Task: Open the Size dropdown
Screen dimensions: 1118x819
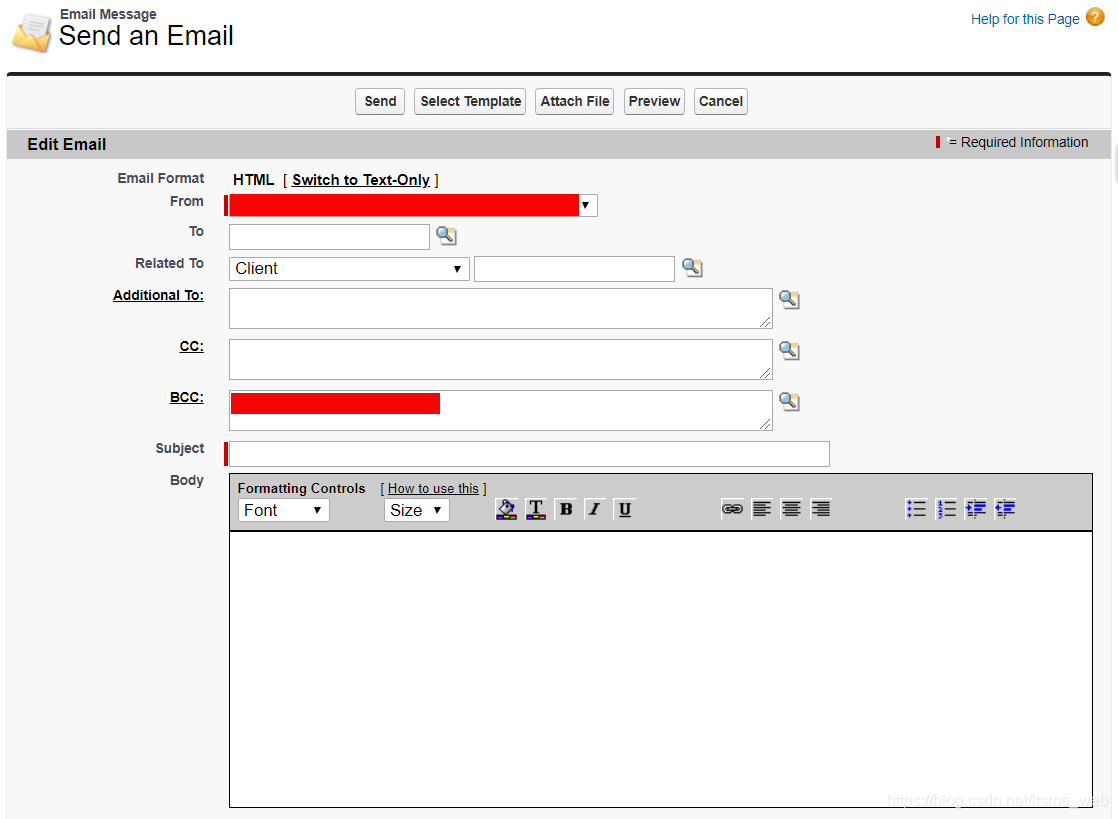Action: (x=416, y=510)
